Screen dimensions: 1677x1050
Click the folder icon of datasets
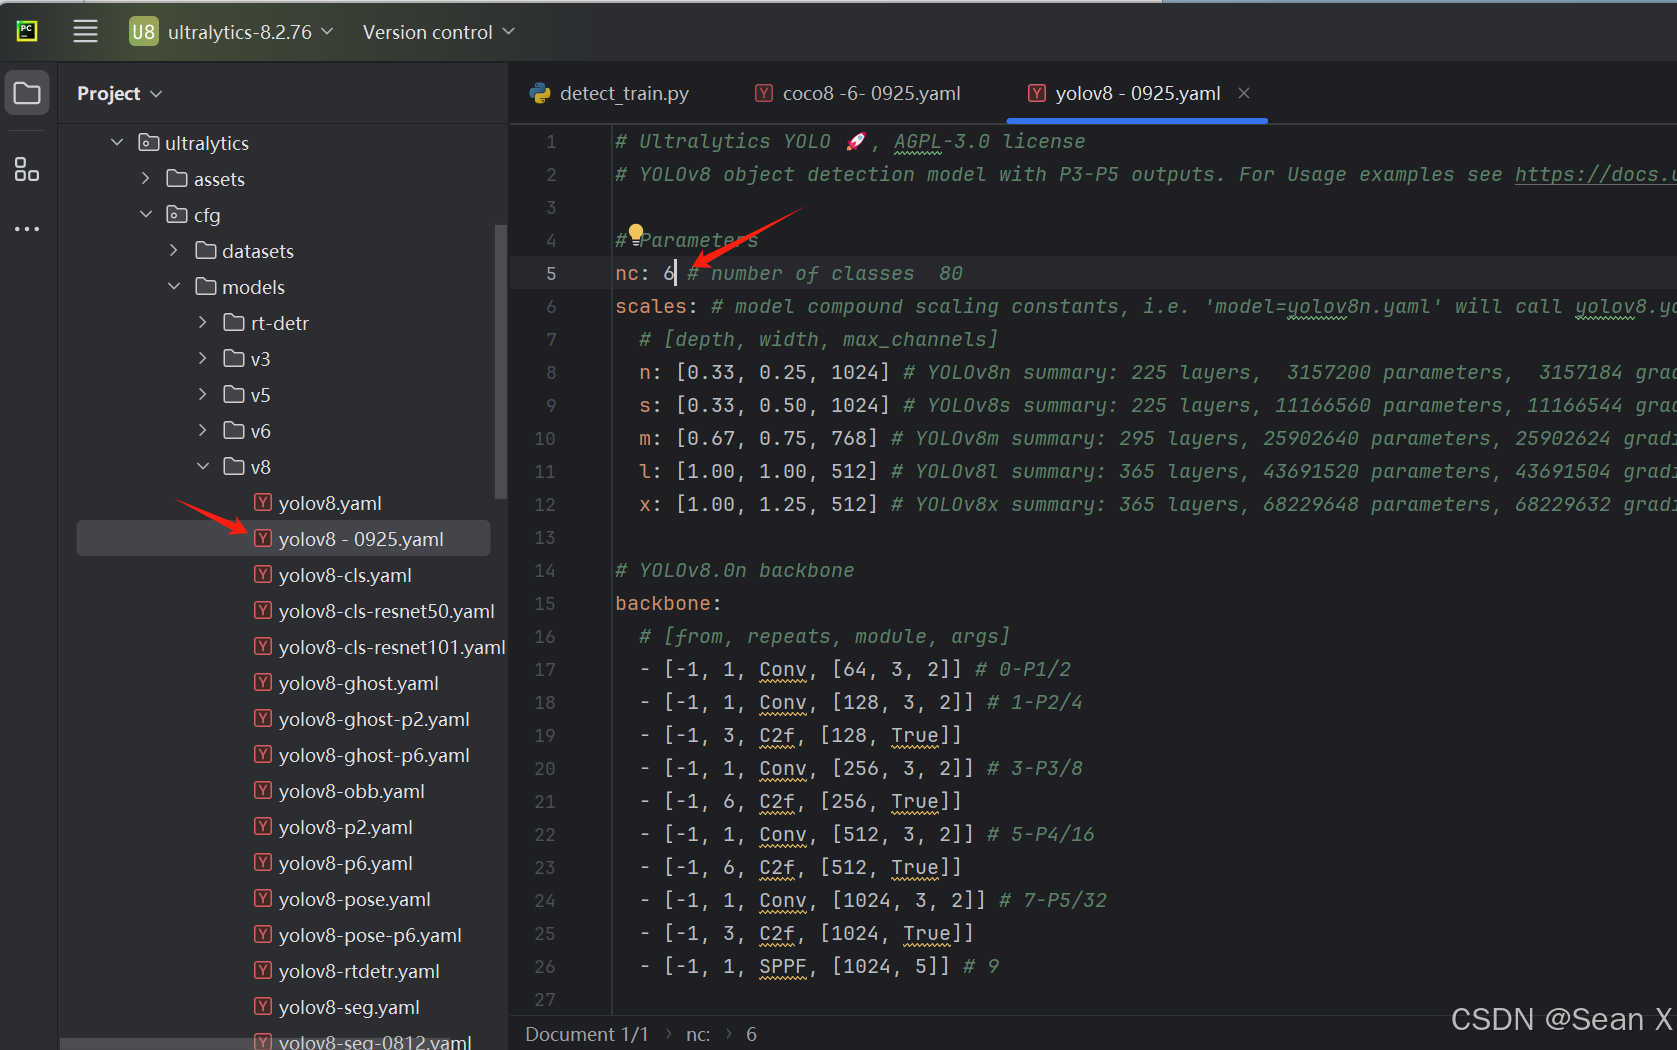206,250
